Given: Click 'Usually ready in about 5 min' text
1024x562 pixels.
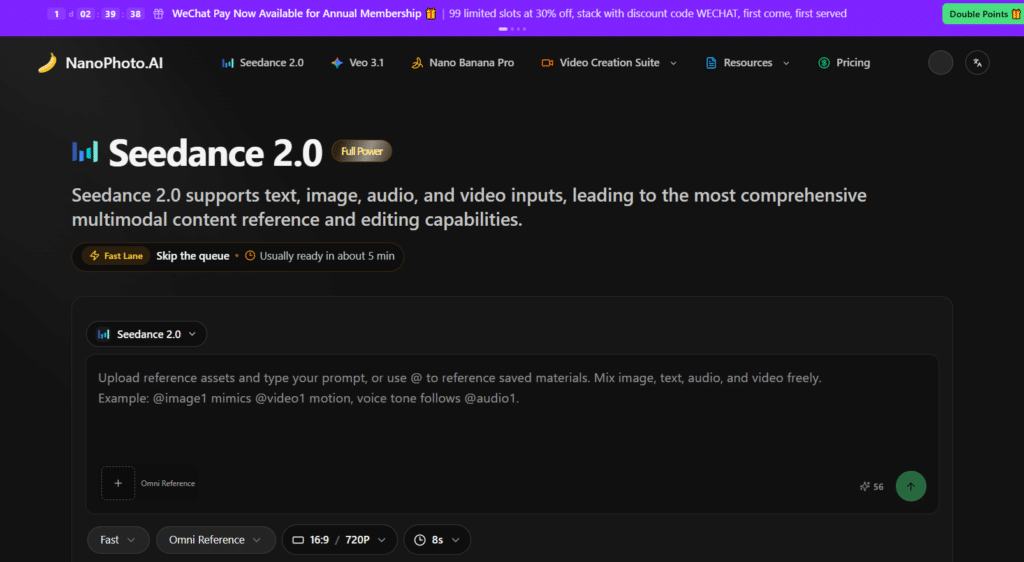Looking at the screenshot, I should 327,256.
